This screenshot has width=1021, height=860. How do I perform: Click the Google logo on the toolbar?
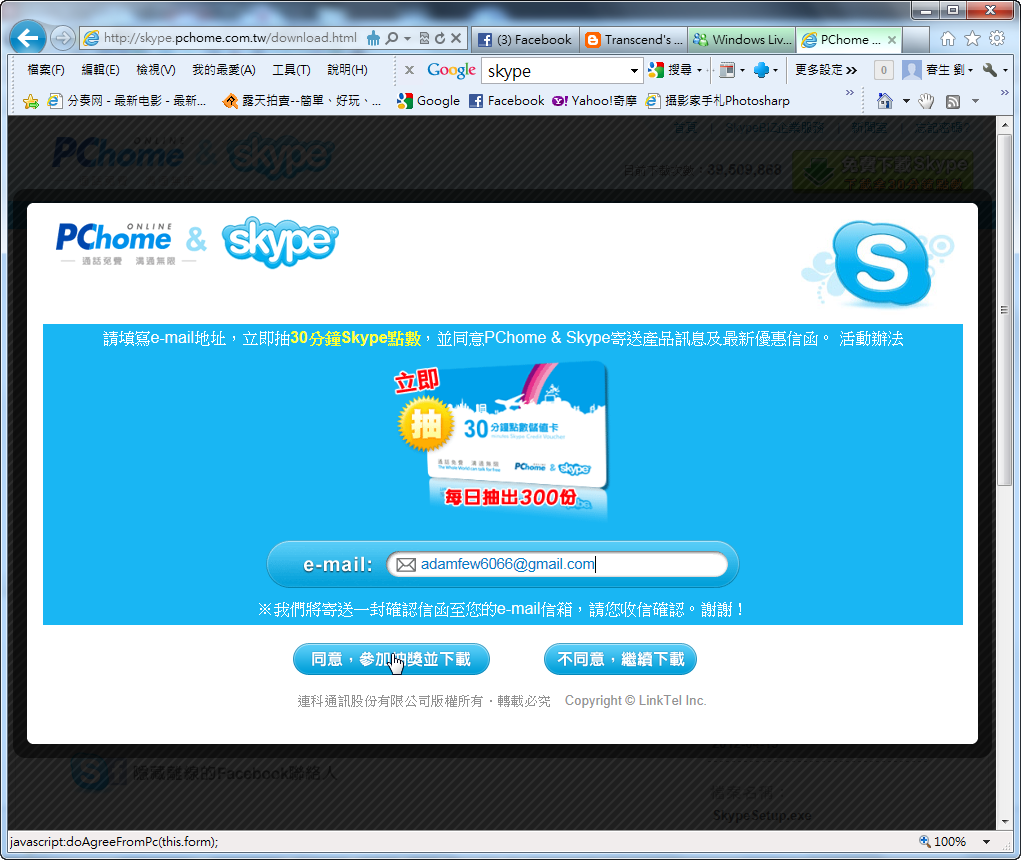451,70
